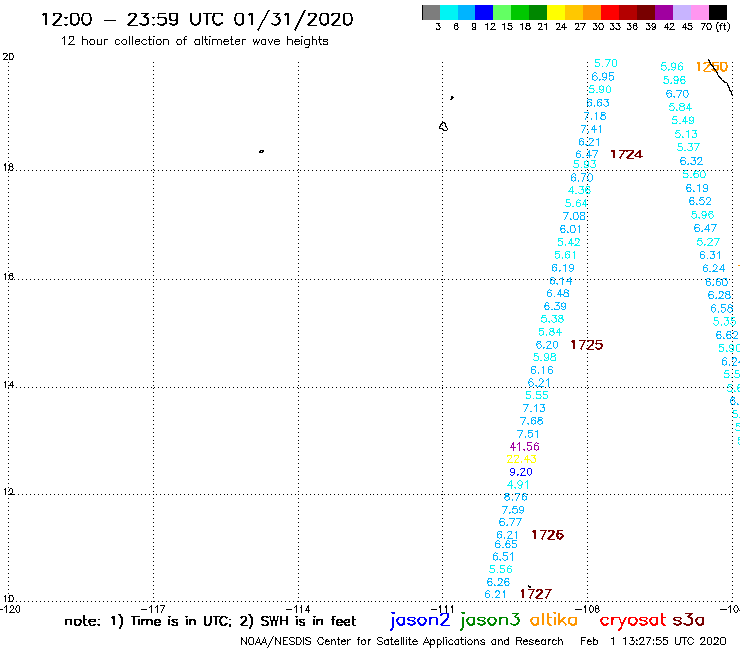Select pass number 1724 label
Viewport: 740px width, 650px height.
click(x=626, y=154)
